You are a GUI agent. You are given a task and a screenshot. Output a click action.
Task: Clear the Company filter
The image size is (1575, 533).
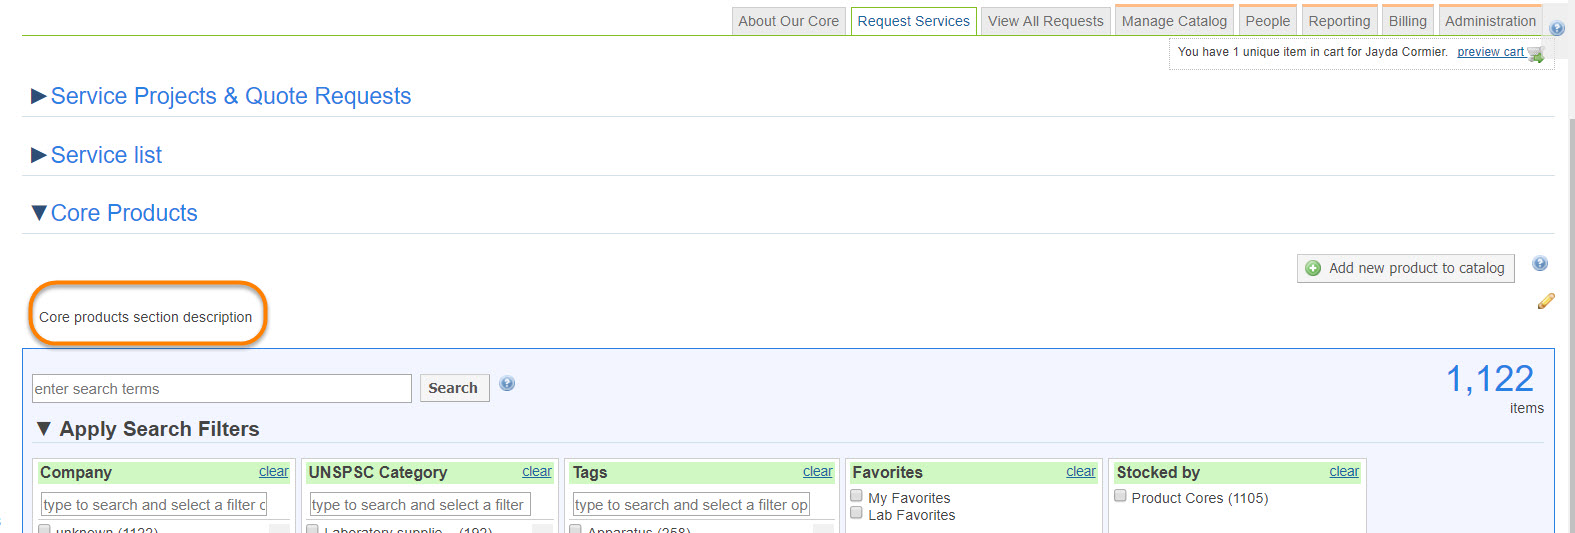coord(273,472)
